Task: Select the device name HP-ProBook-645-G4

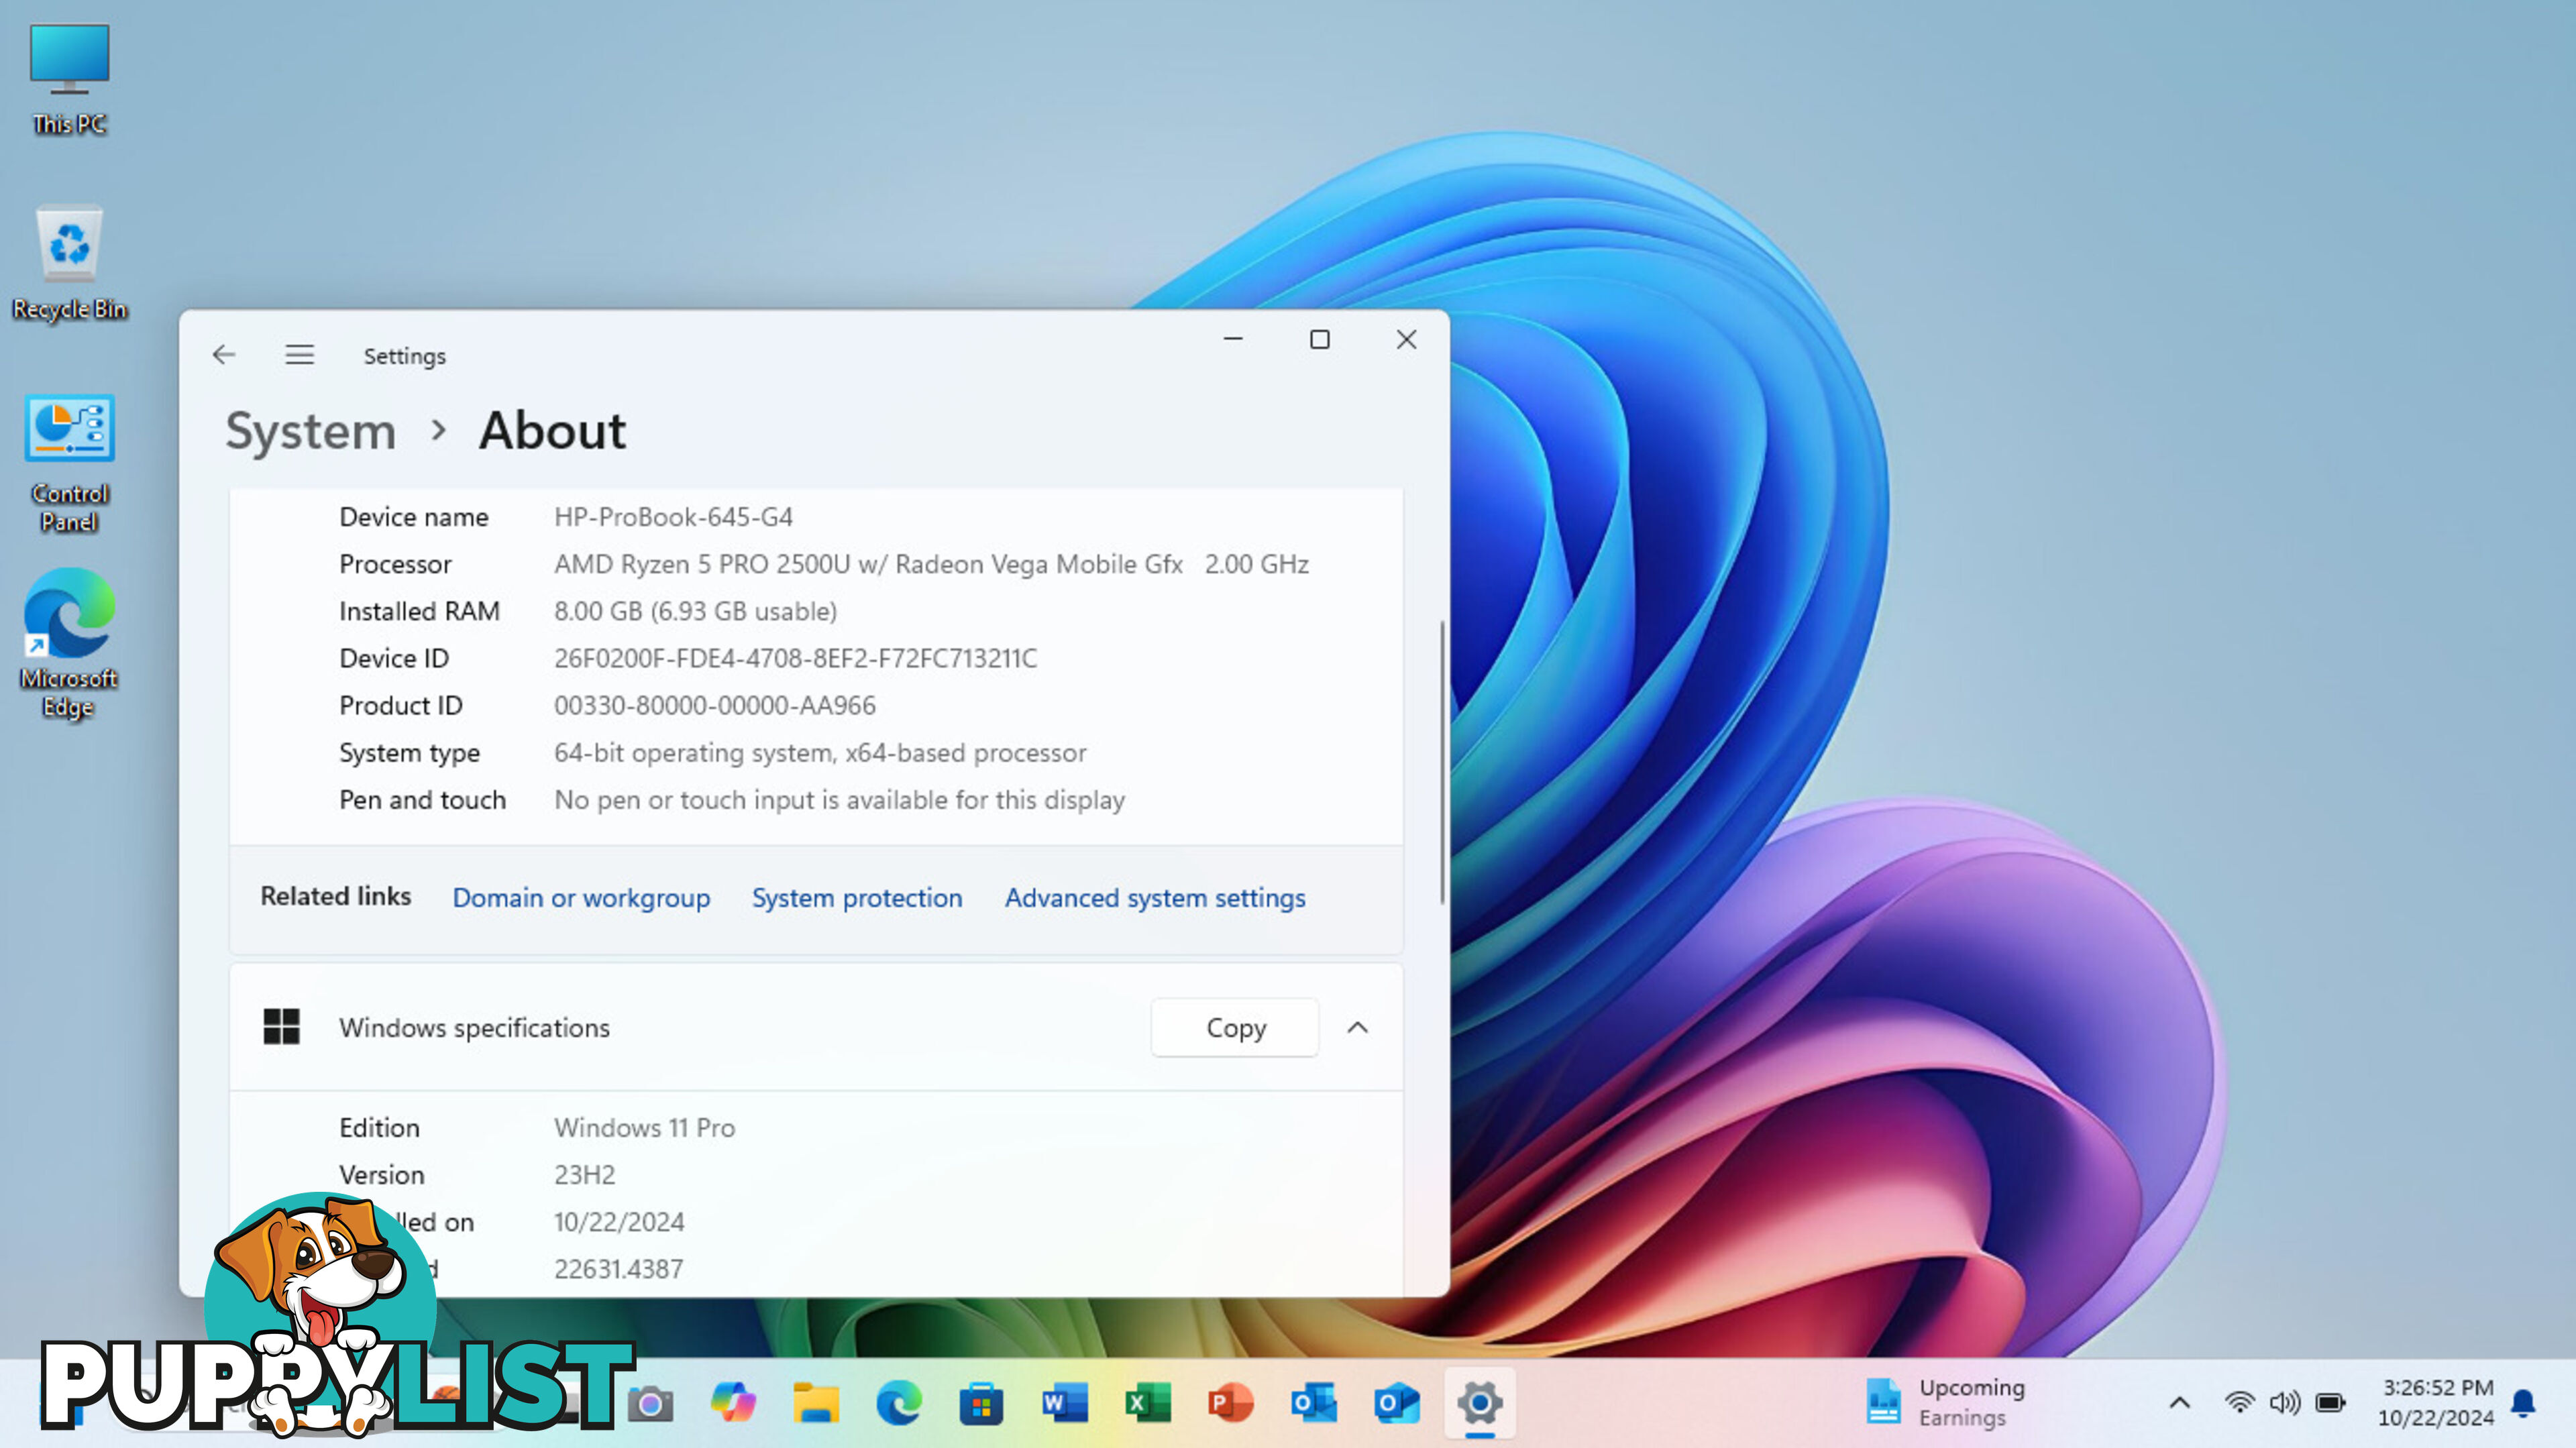Action: 673,517
